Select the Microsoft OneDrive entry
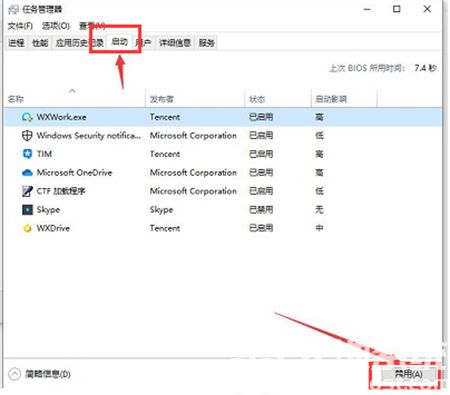The width and height of the screenshot is (450, 395). [74, 172]
